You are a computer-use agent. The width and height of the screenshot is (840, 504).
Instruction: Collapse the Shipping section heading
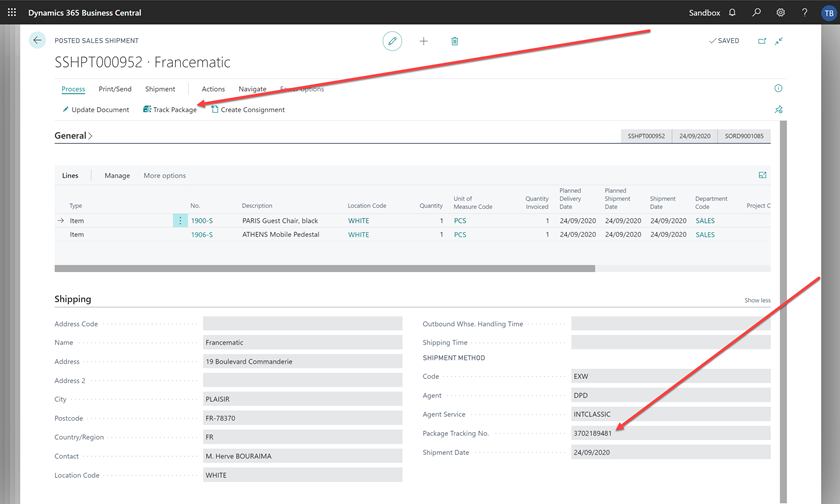(x=73, y=299)
